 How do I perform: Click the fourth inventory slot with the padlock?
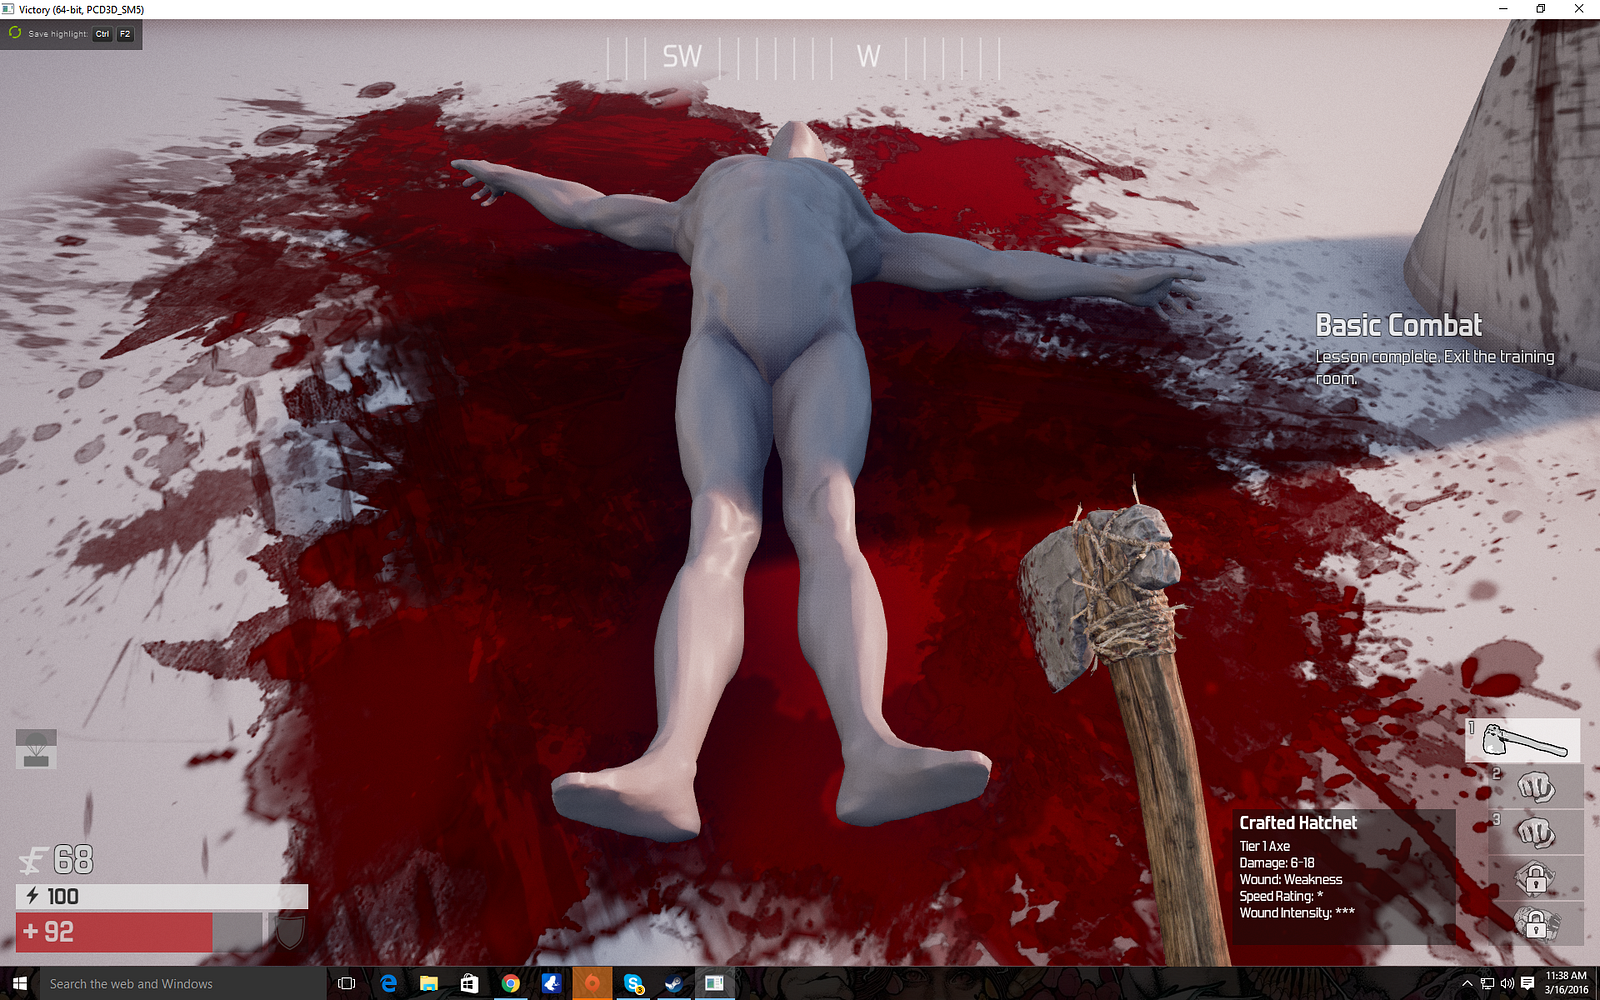click(1535, 878)
